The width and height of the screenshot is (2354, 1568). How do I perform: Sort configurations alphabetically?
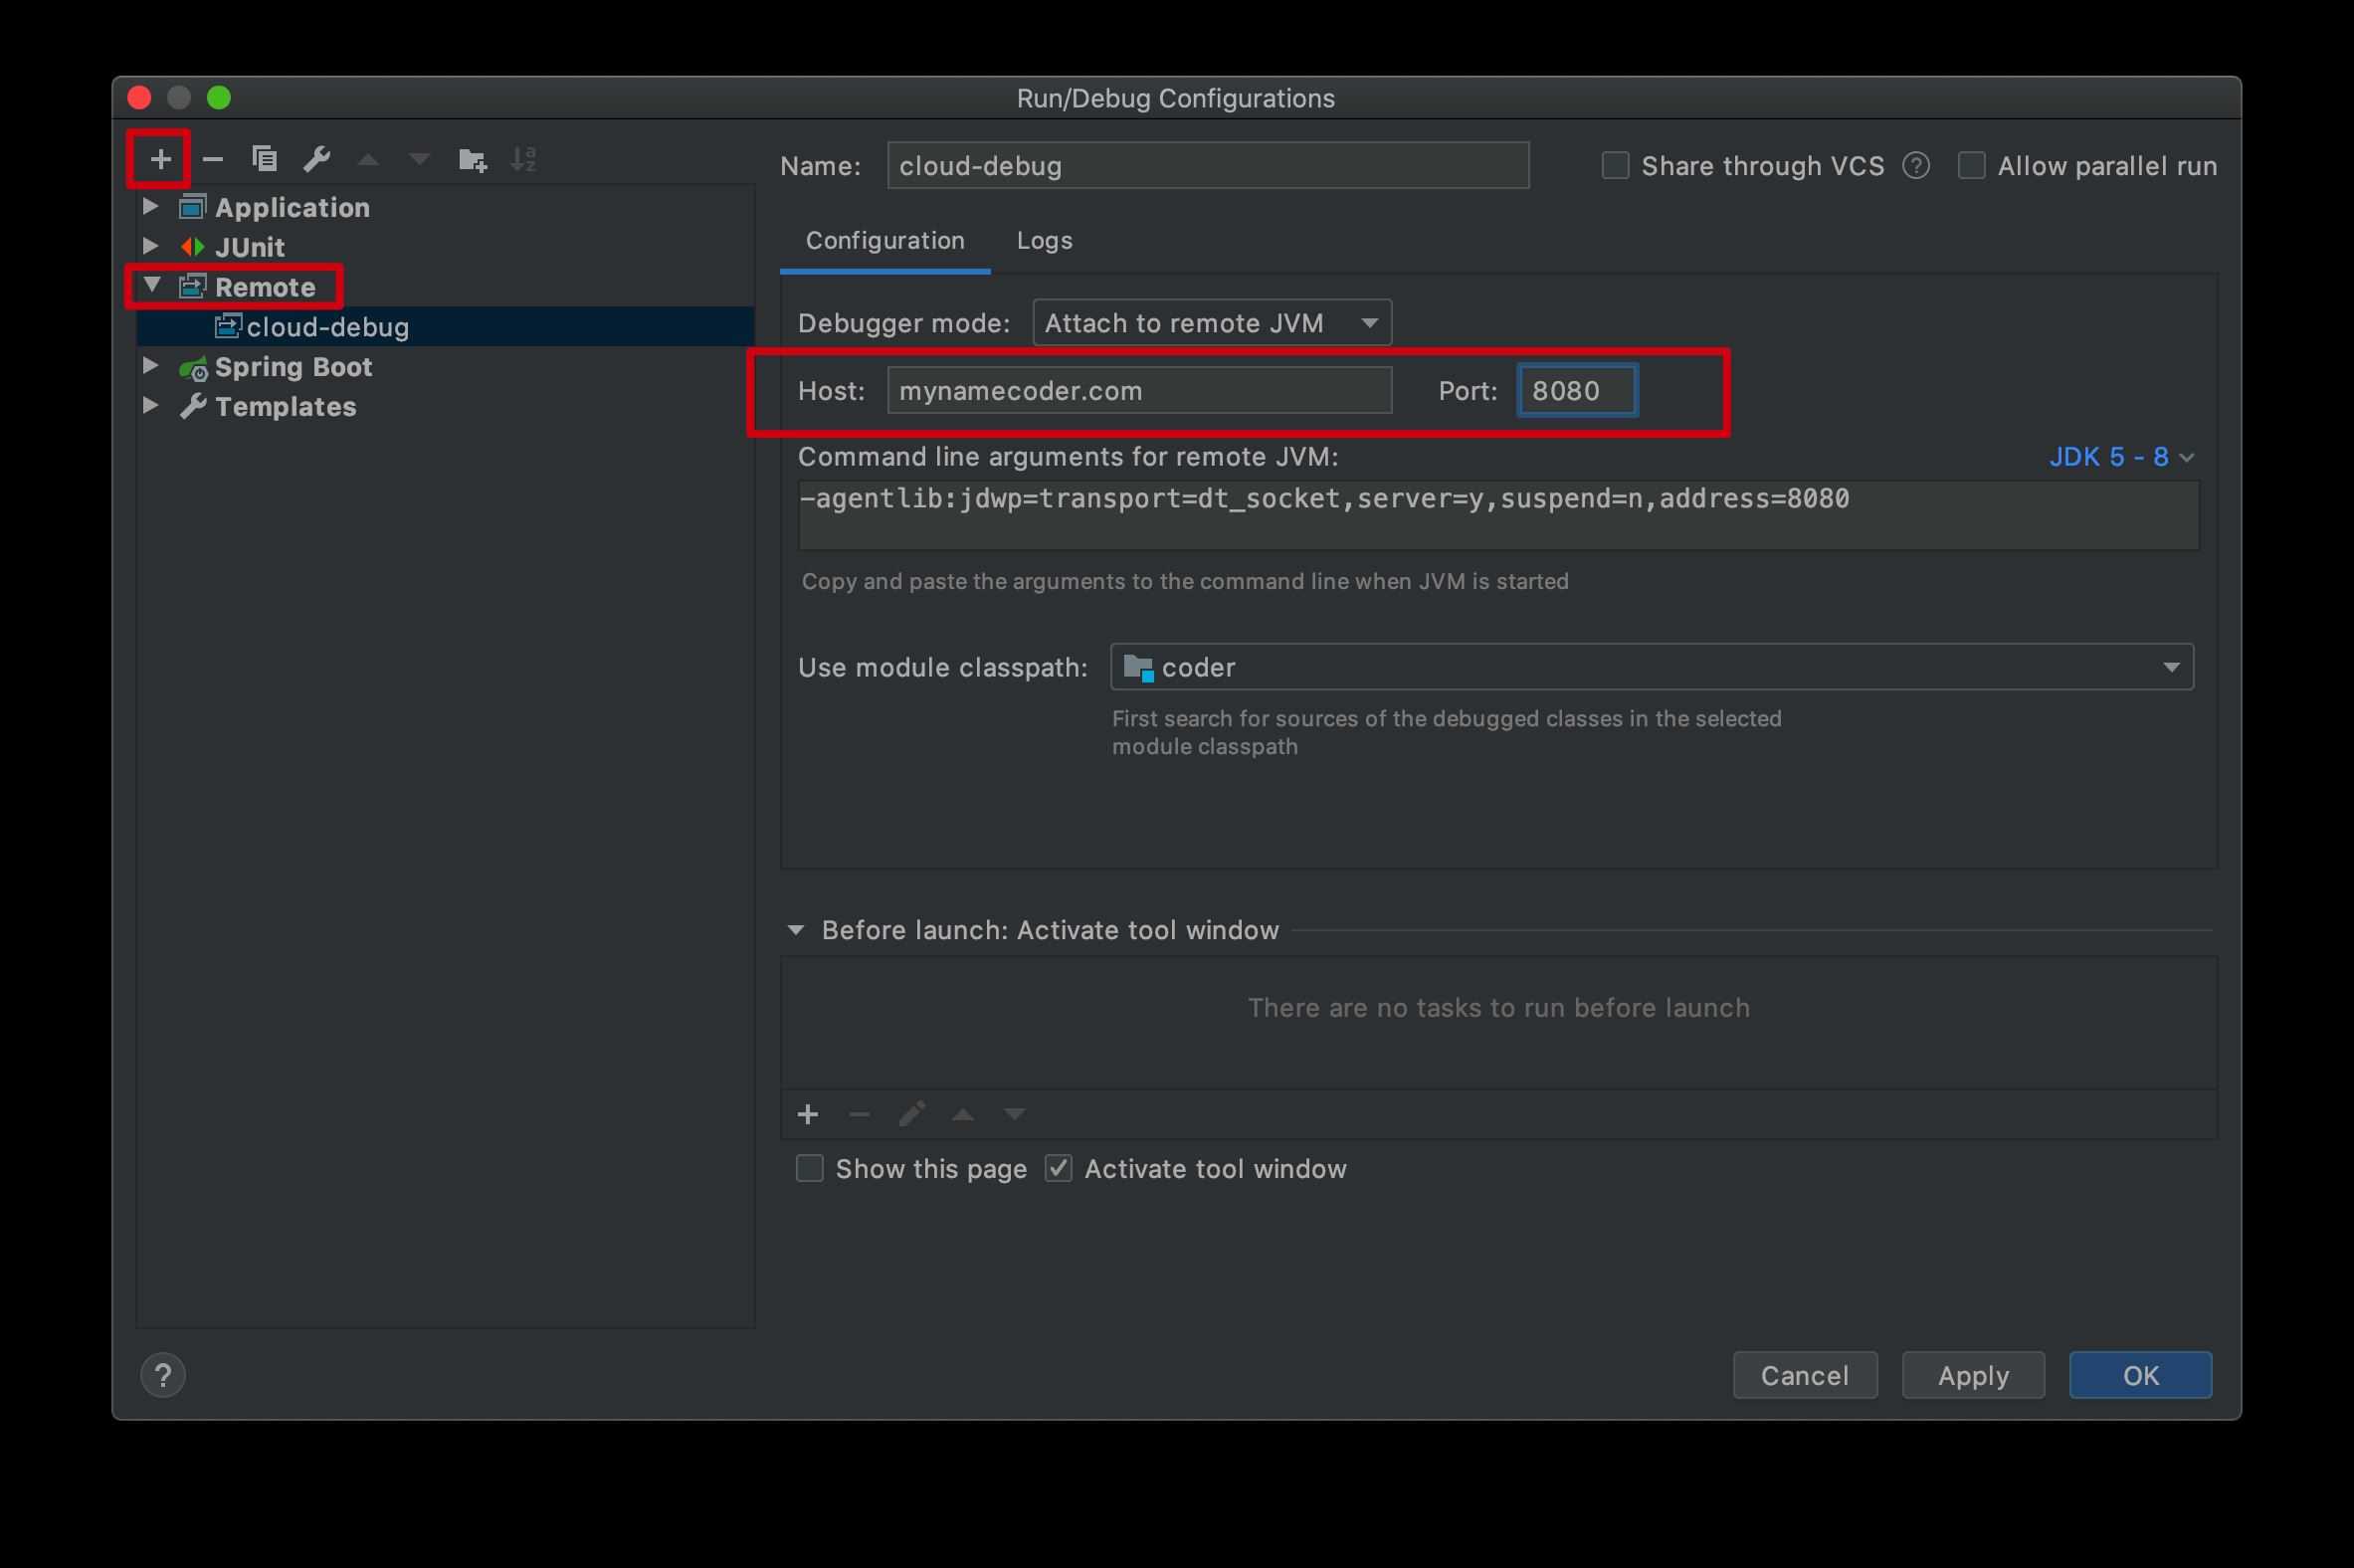tap(524, 159)
